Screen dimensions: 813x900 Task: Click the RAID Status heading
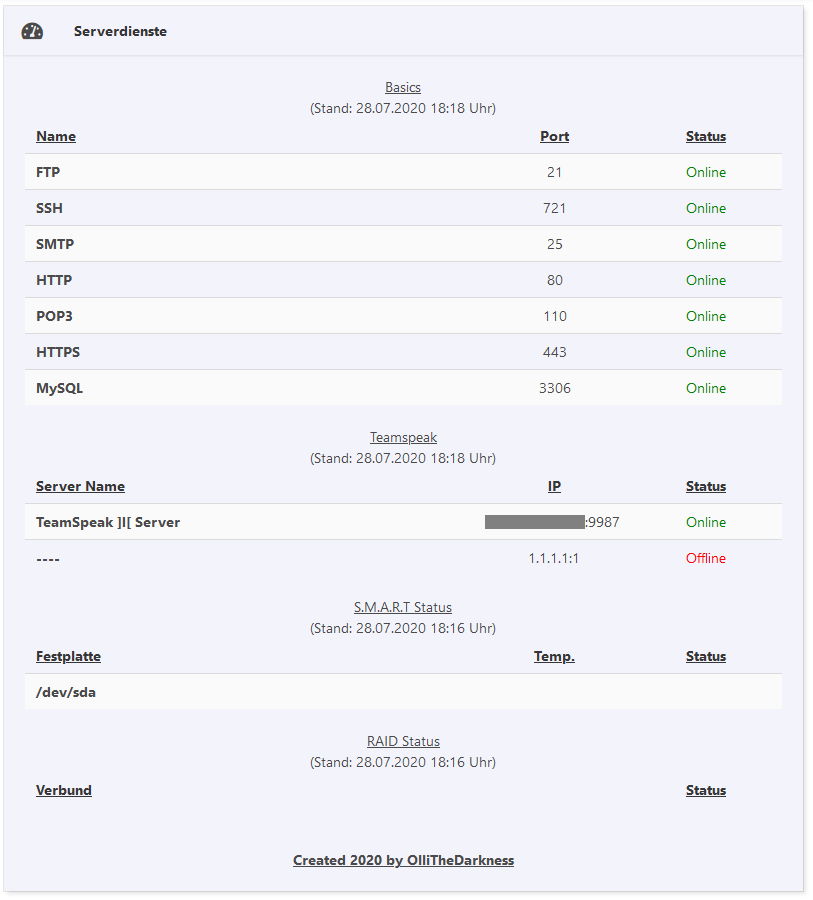[x=403, y=741]
